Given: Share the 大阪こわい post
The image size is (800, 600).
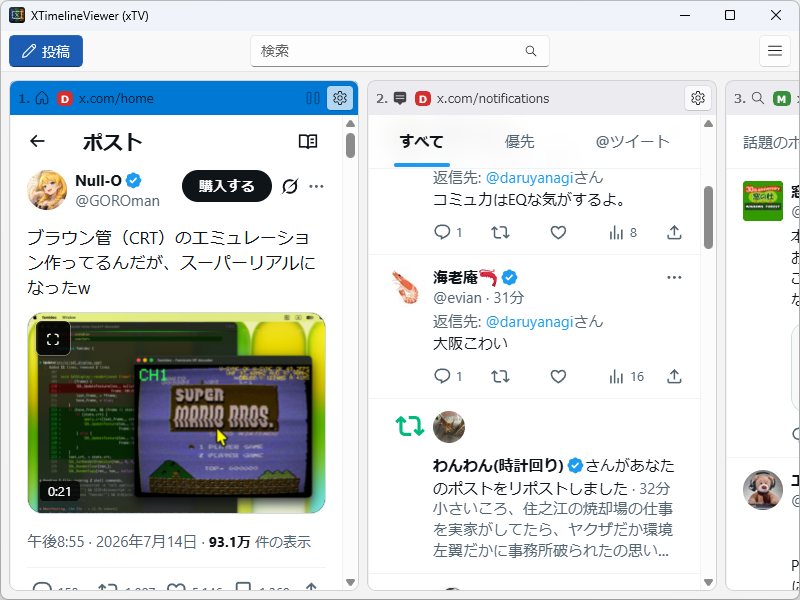Looking at the screenshot, I should click(x=674, y=377).
